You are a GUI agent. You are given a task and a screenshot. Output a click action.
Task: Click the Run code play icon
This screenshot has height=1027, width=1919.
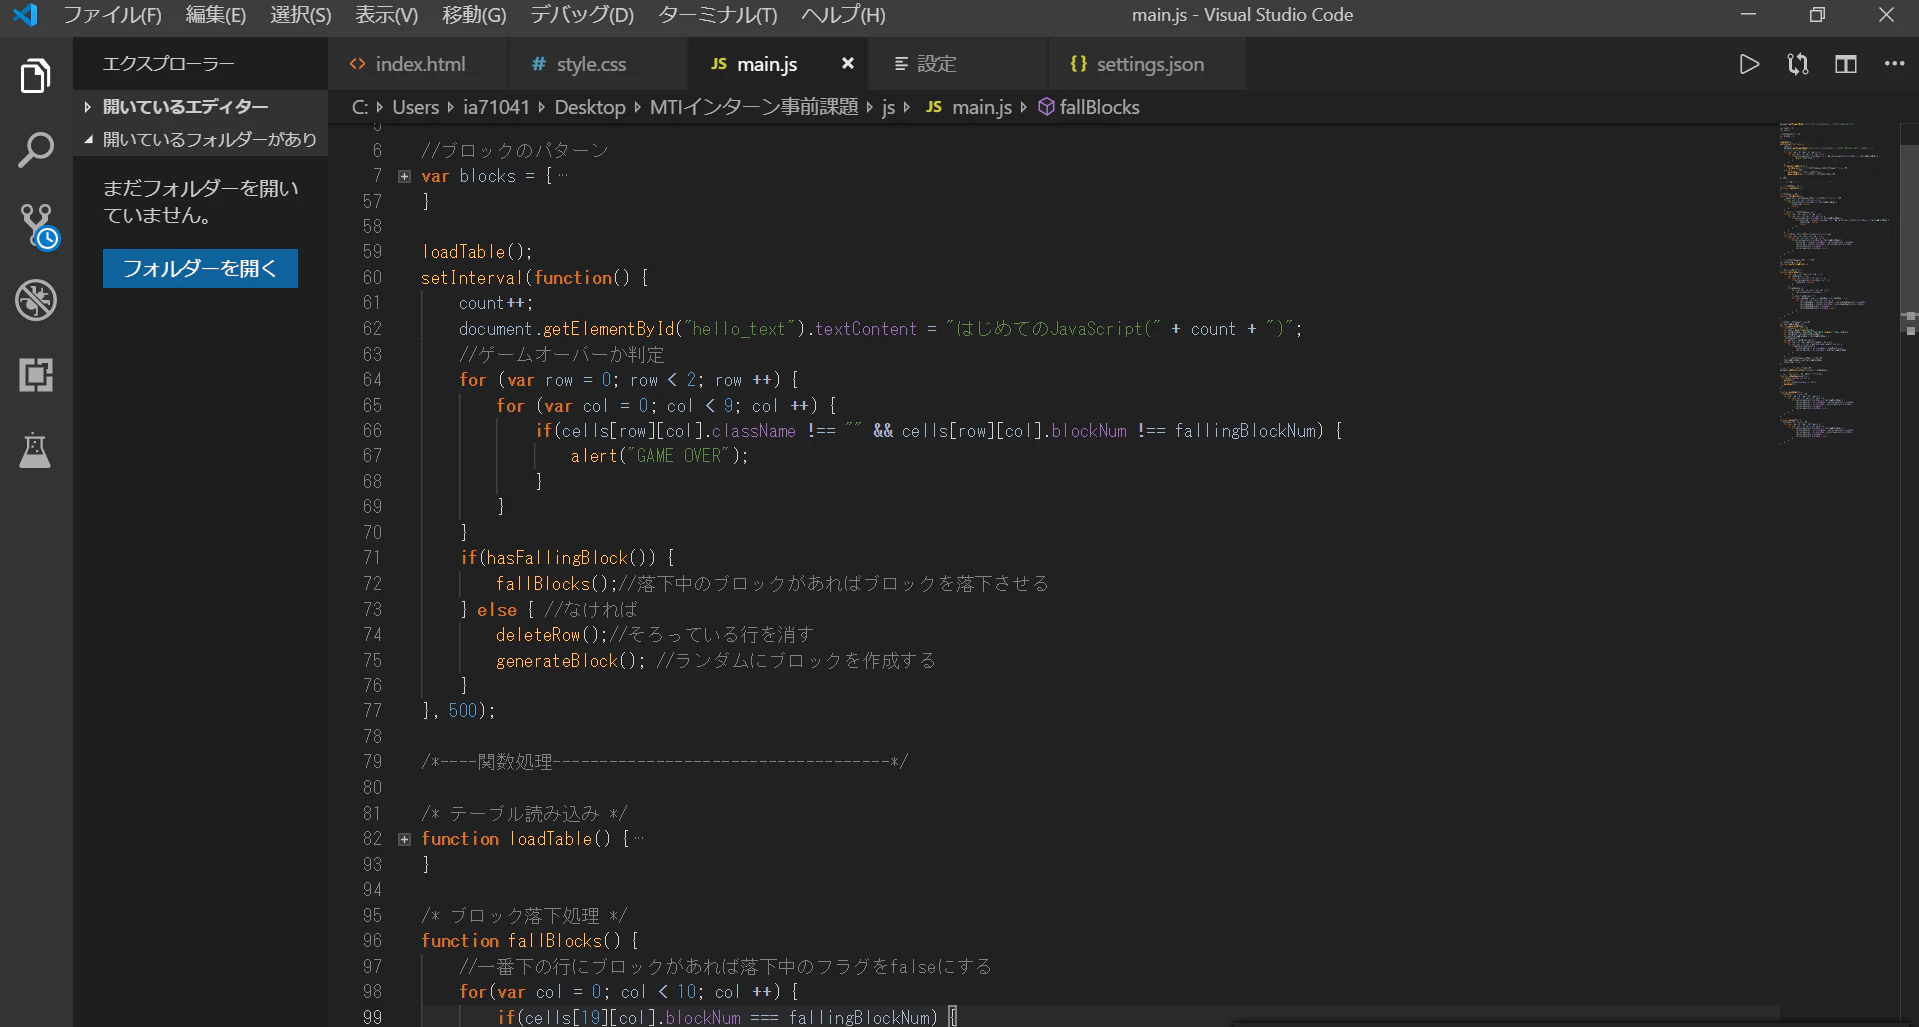tap(1749, 65)
